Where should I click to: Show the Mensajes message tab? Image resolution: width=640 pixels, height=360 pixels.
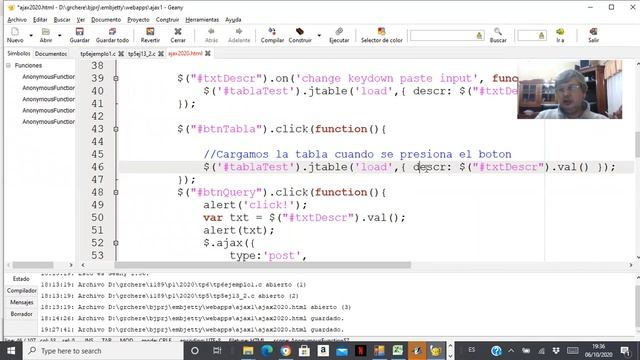(x=22, y=302)
